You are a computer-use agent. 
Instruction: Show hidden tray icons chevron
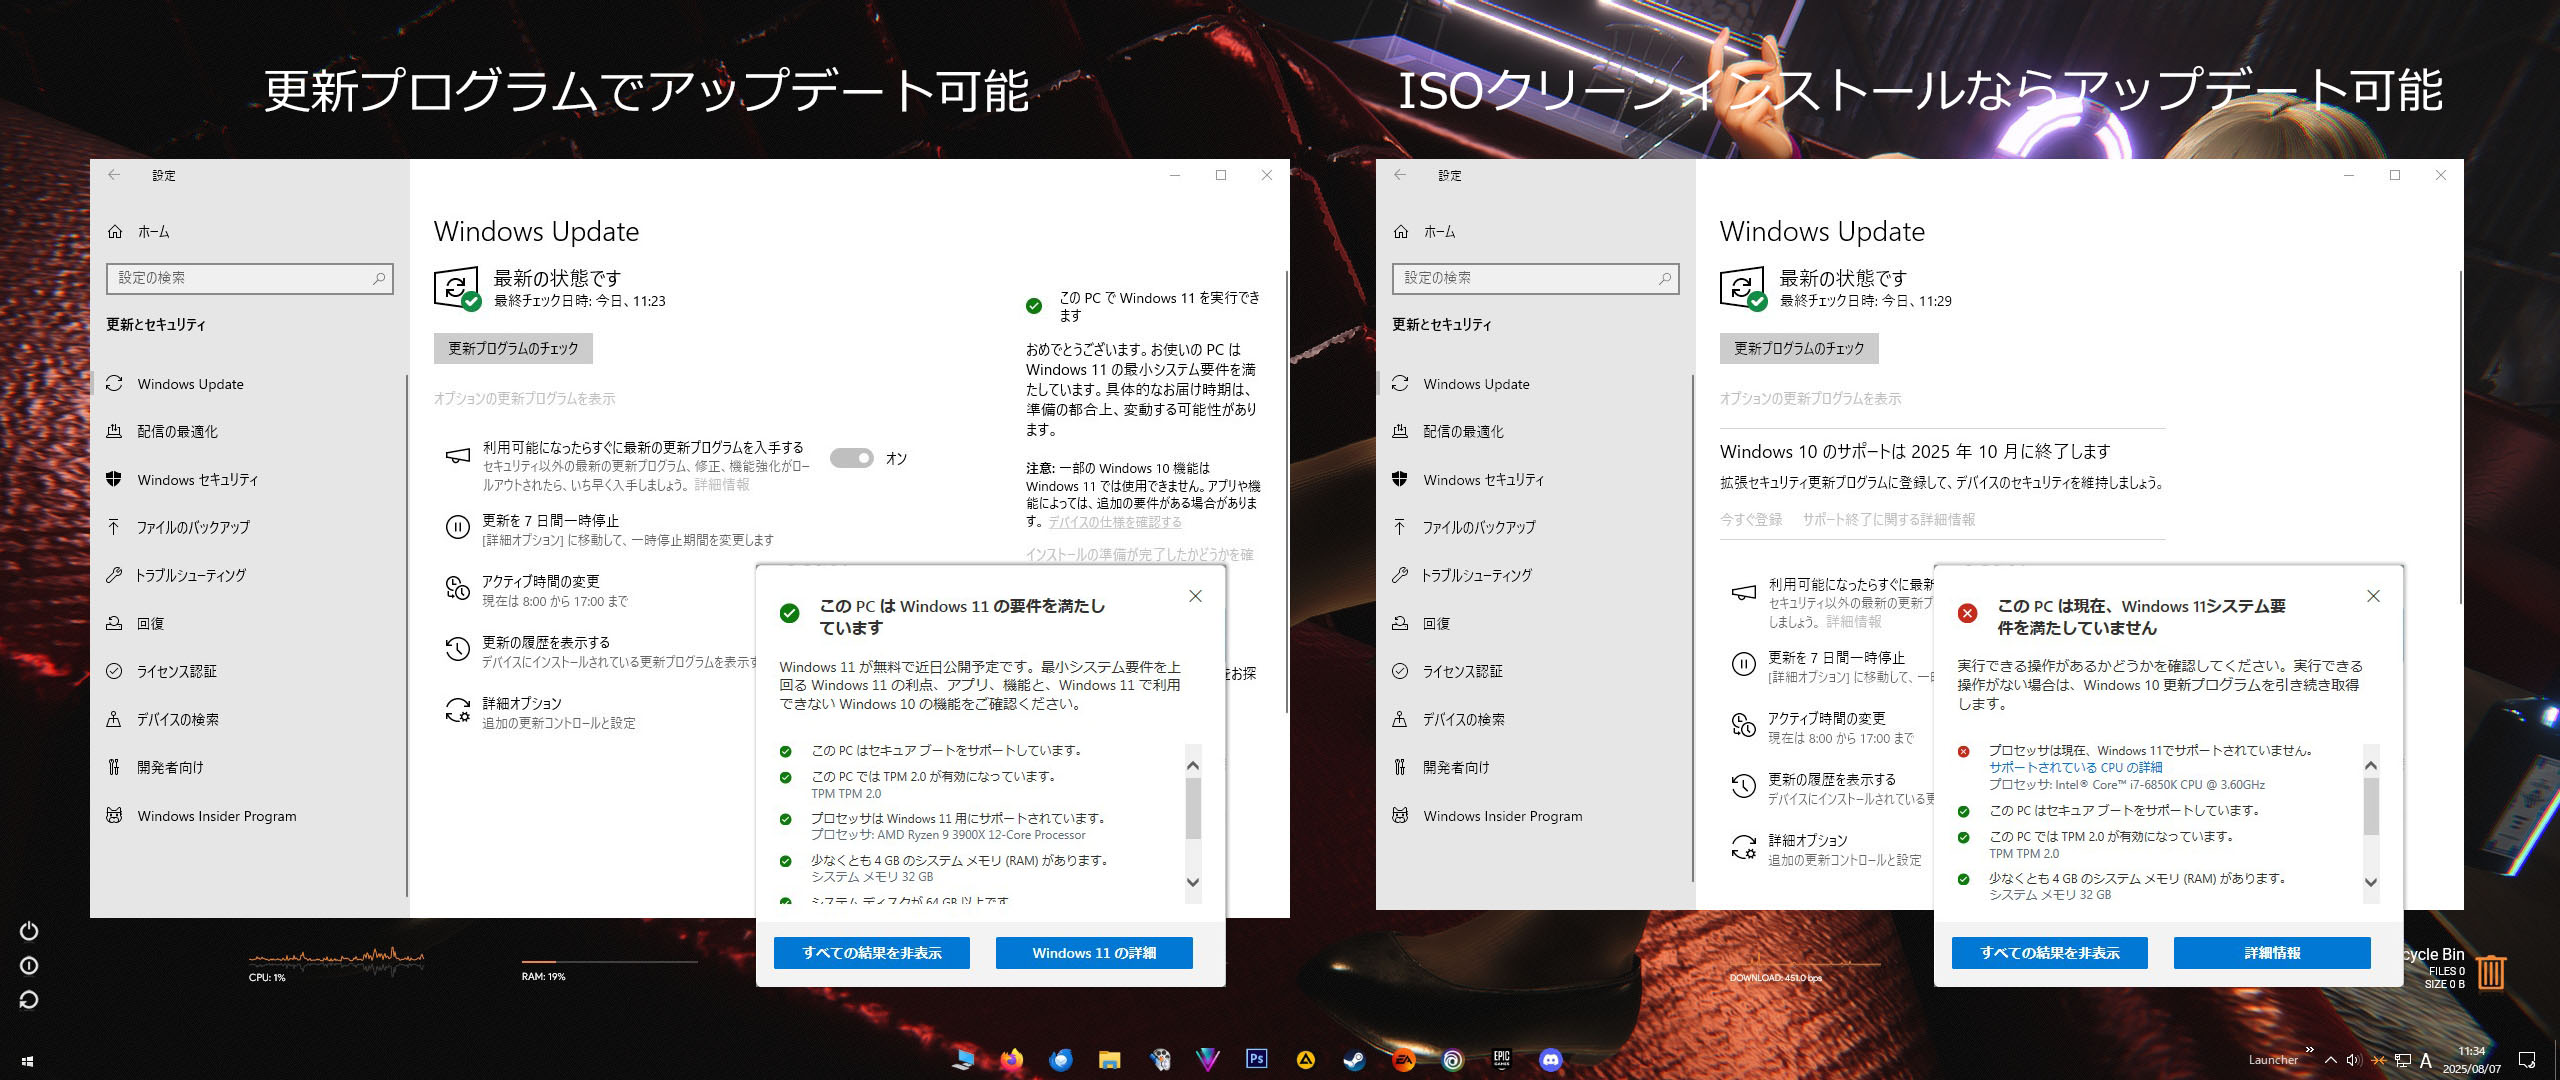pos(2331,1060)
